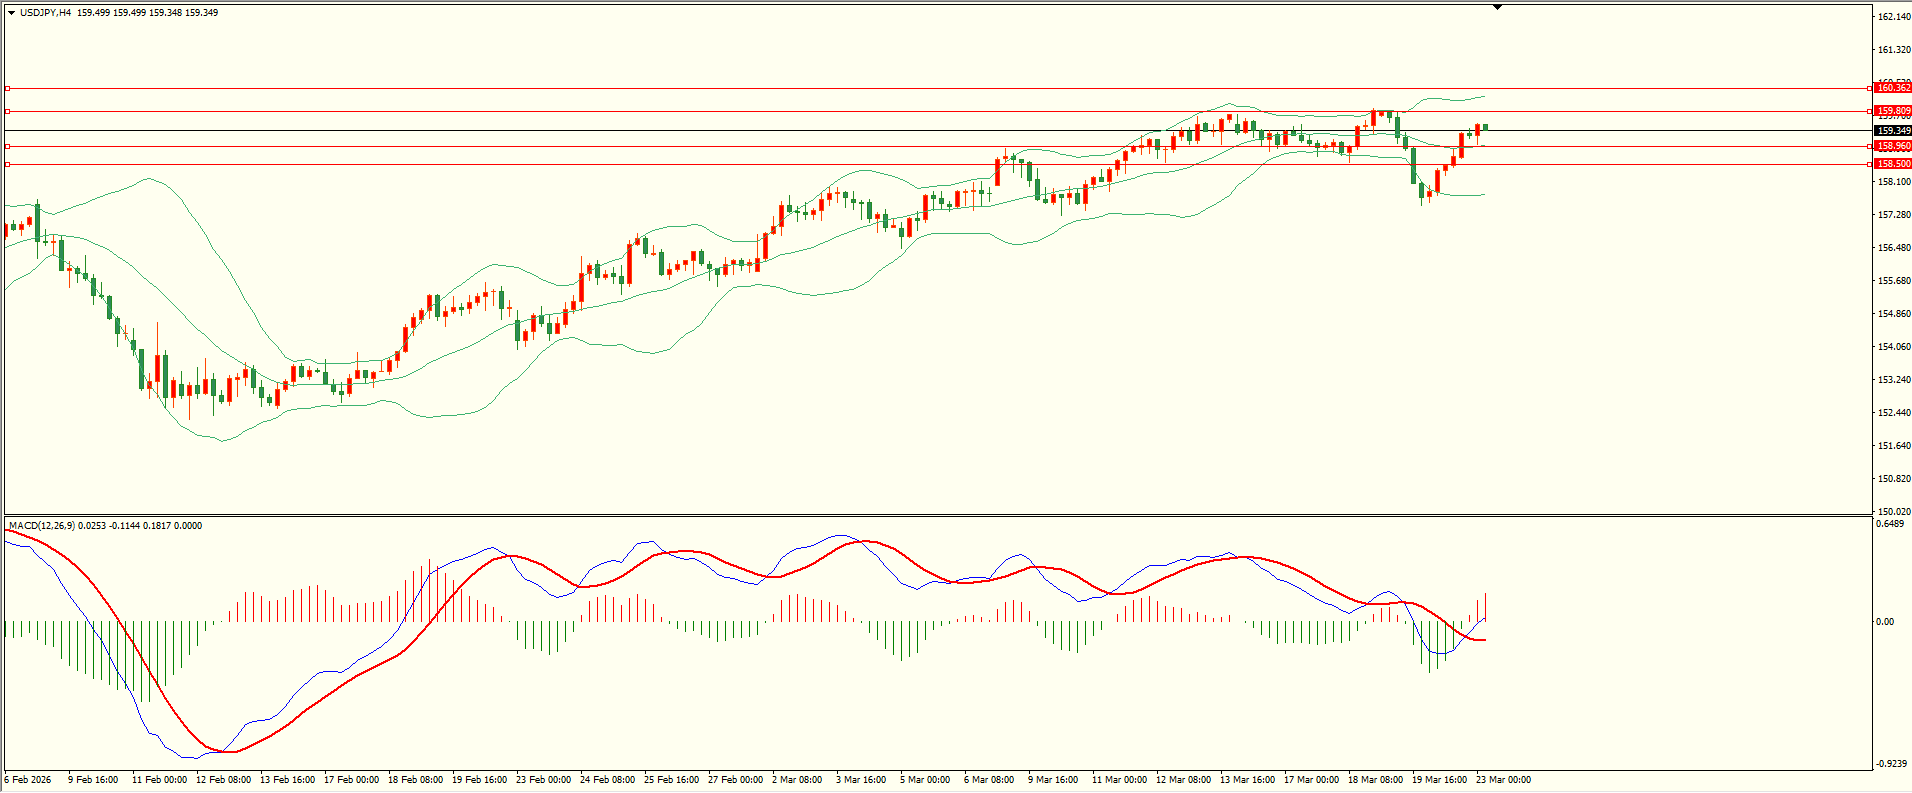This screenshot has width=1912, height=793.
Task: Click the black 159.349 current price label
Action: (x=1892, y=131)
